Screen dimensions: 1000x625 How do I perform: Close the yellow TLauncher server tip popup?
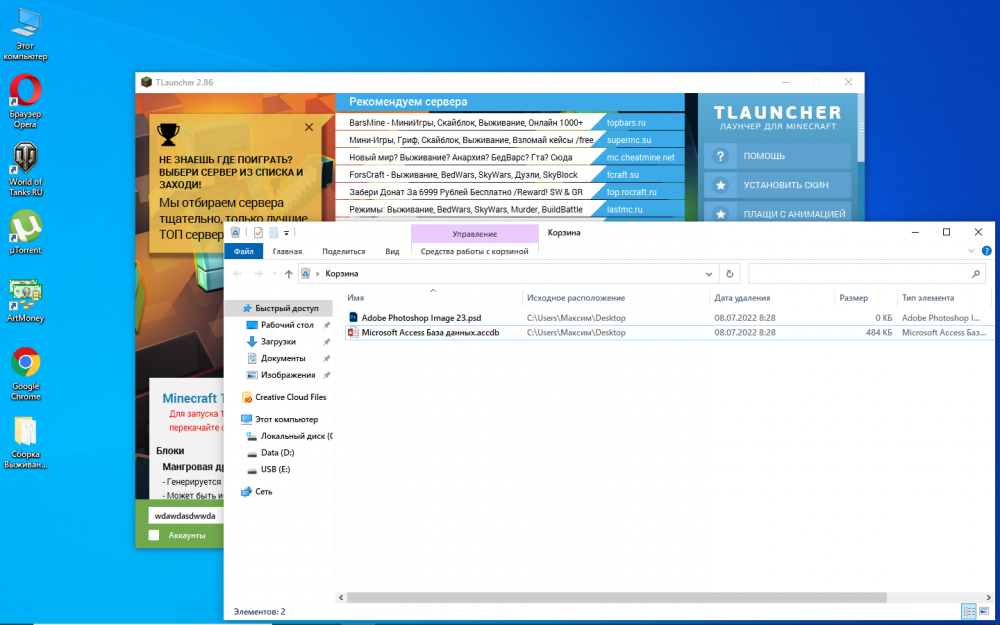tap(309, 128)
